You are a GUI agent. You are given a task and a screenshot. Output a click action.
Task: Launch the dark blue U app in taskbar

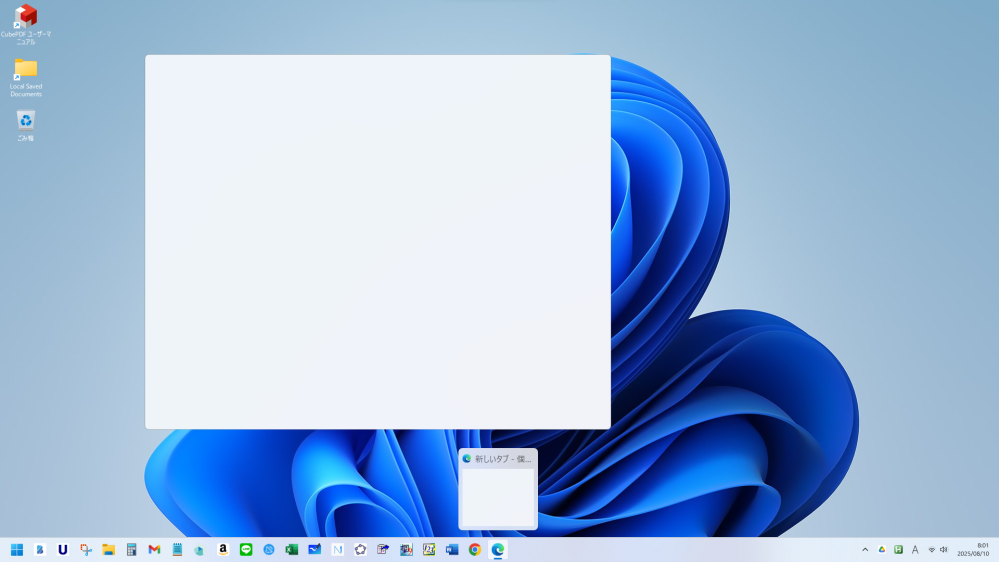62,549
